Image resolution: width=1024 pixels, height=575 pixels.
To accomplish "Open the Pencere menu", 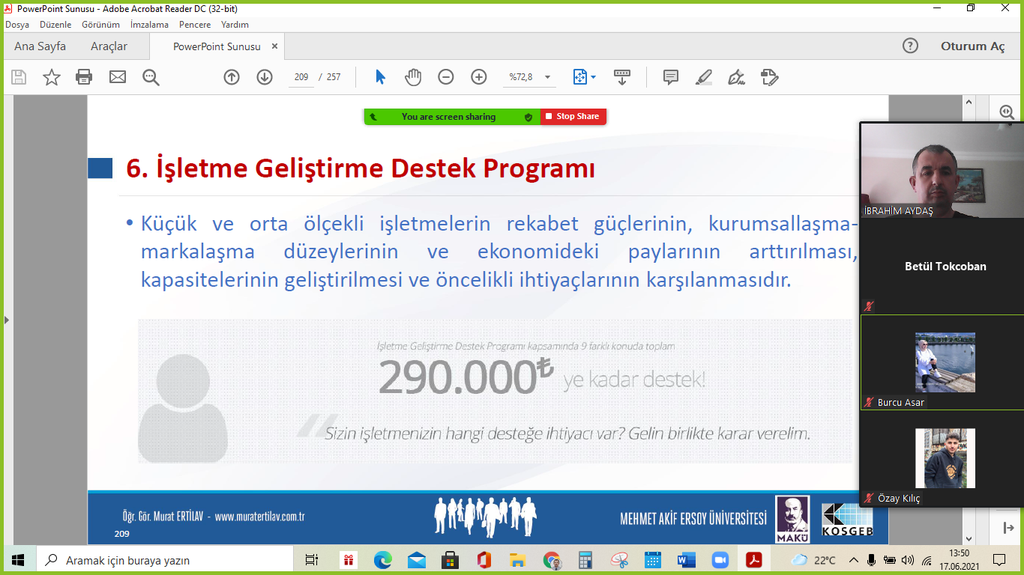I will coord(195,24).
